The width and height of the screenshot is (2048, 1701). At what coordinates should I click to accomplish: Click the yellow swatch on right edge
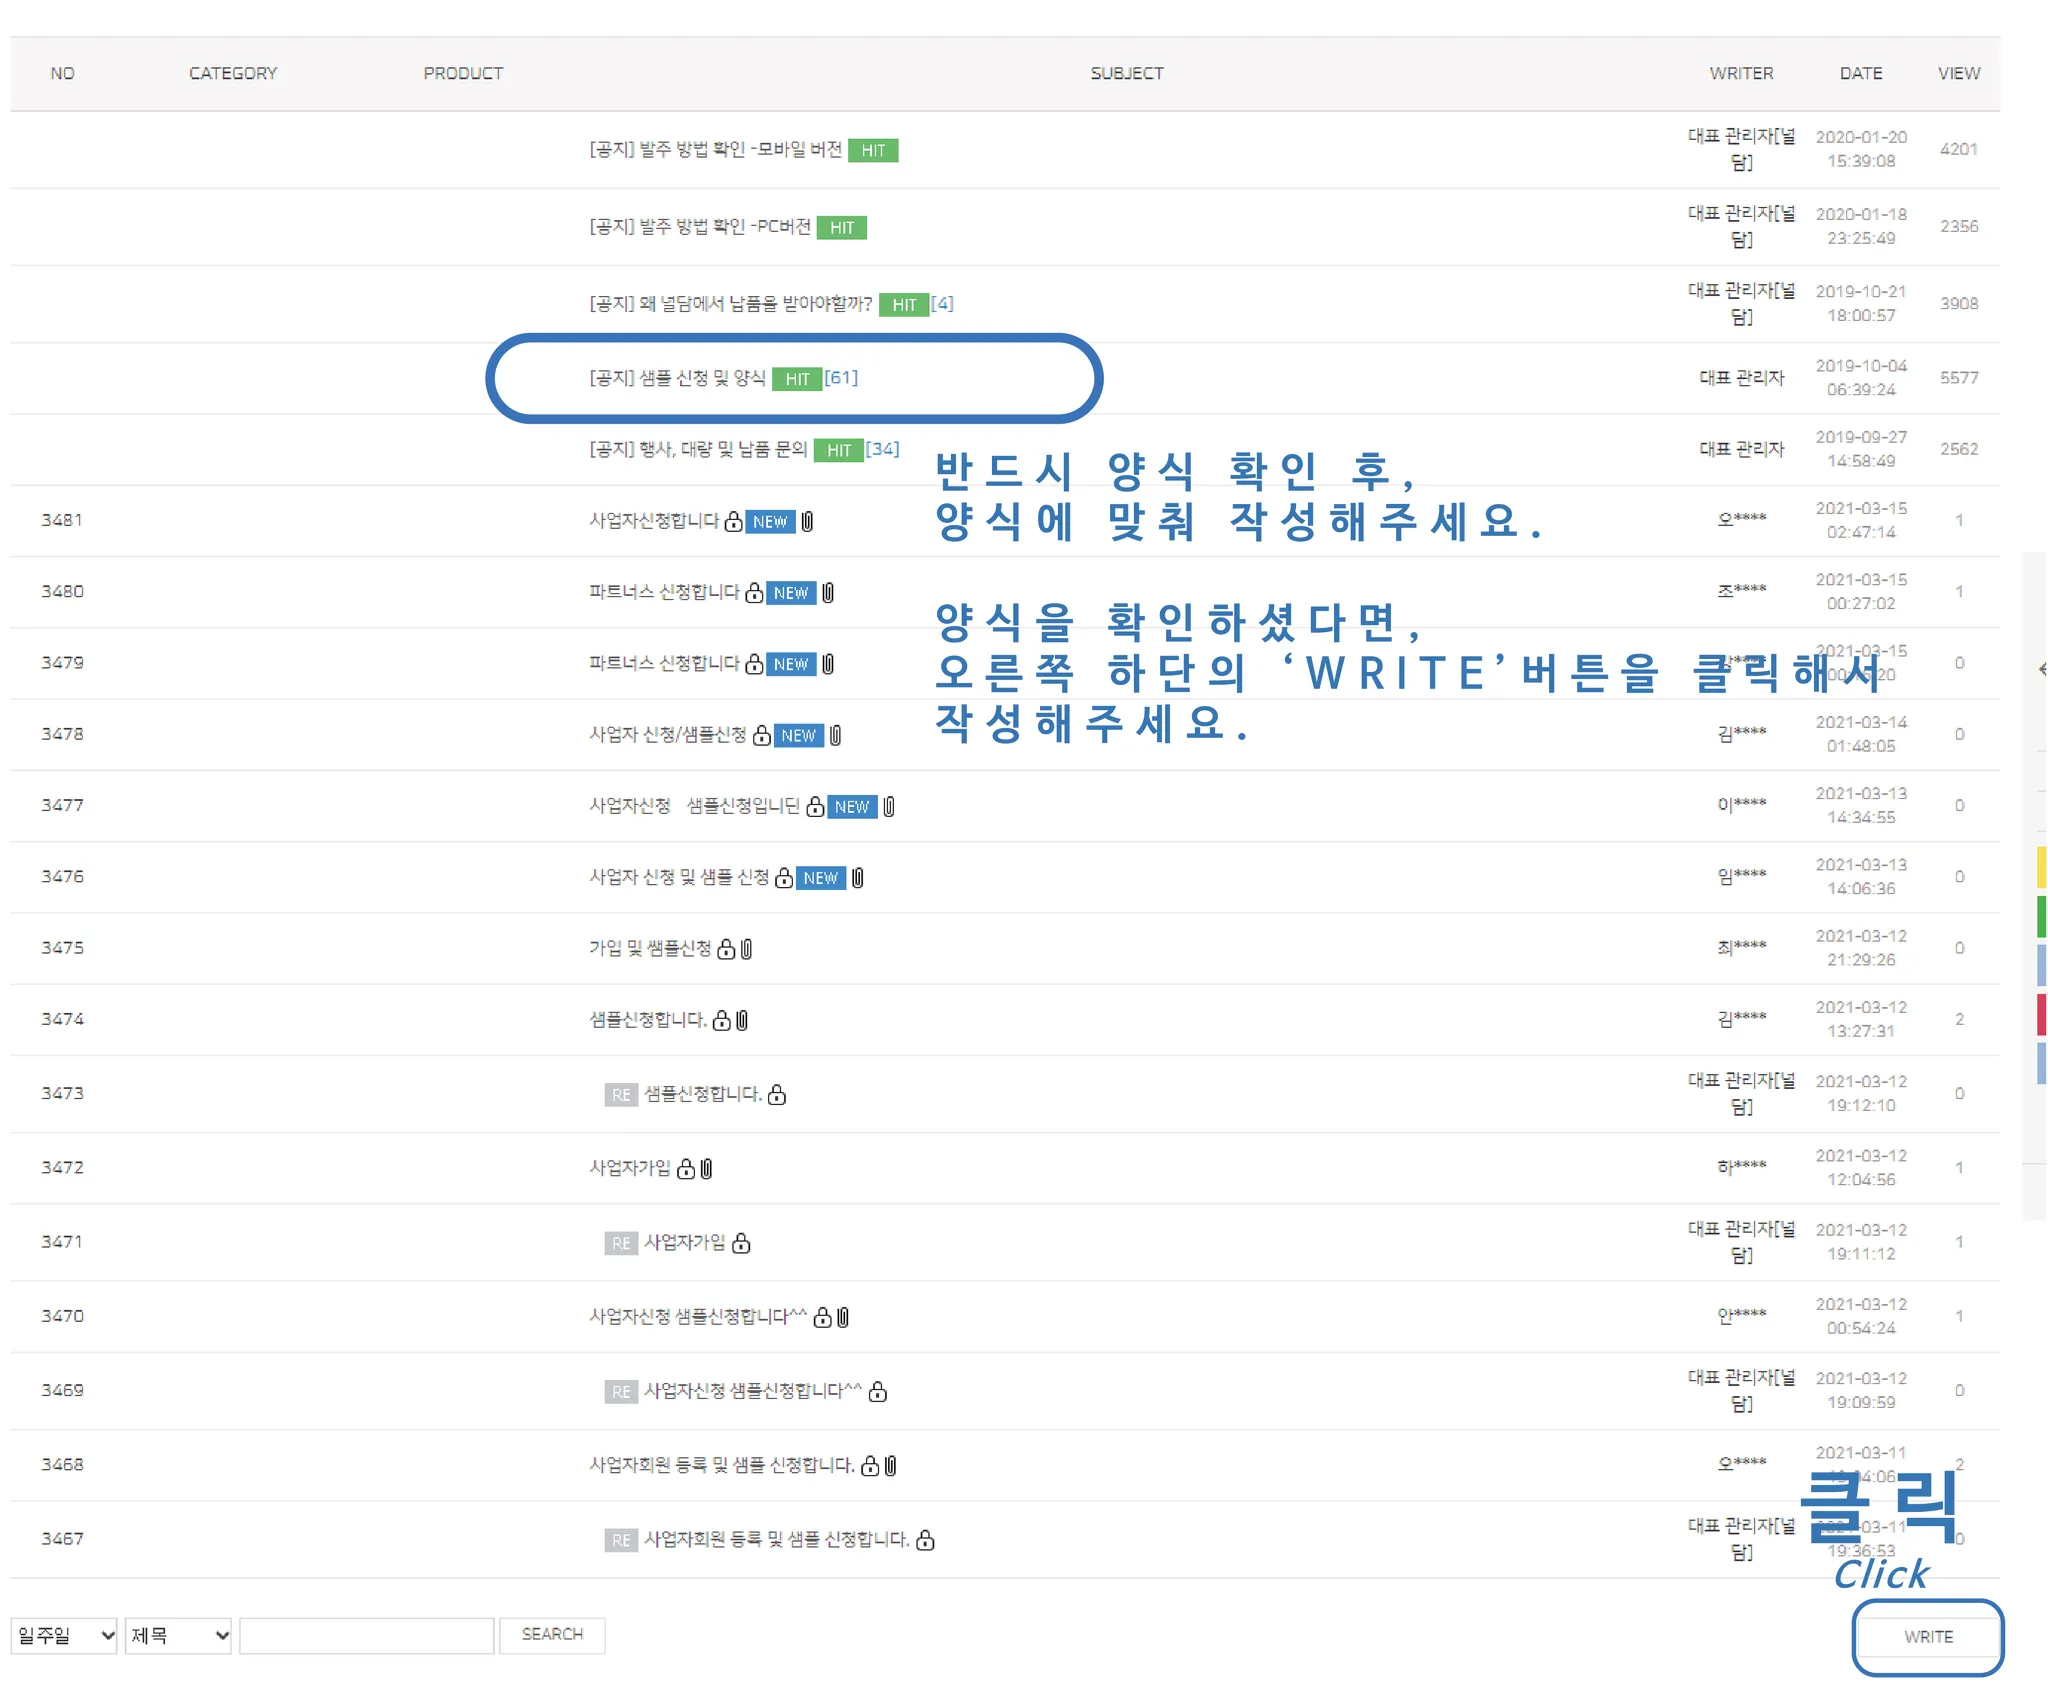point(2041,867)
